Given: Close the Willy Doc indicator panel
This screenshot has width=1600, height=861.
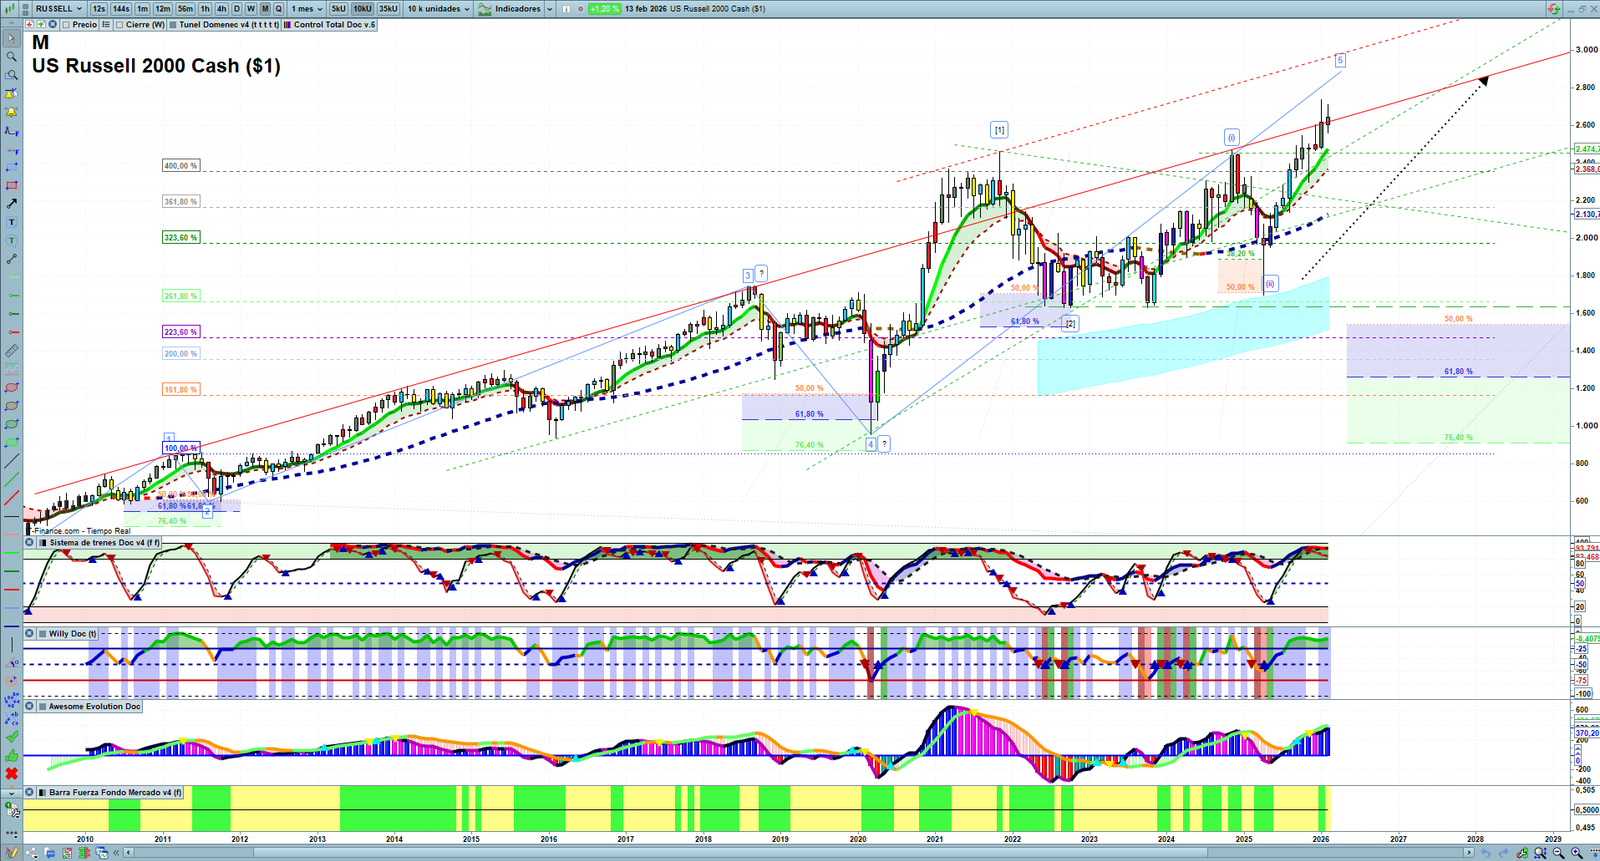Looking at the screenshot, I should point(30,634).
